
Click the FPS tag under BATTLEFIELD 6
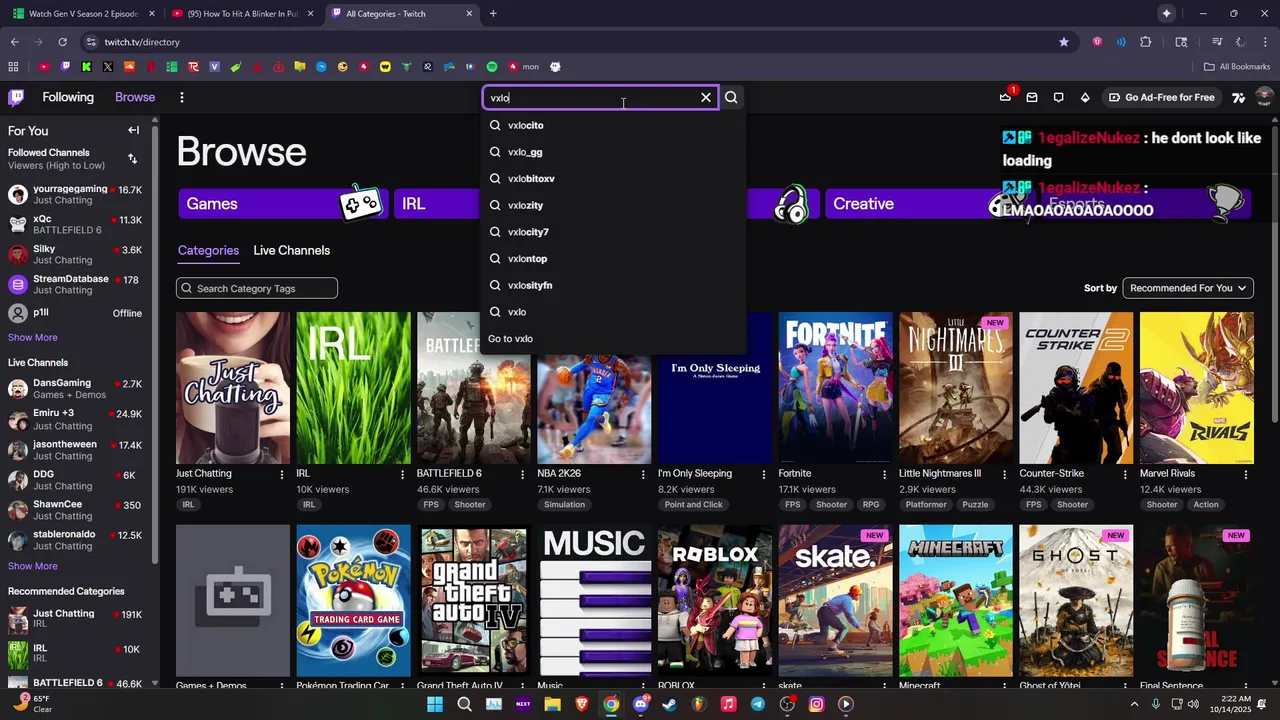[x=431, y=505]
